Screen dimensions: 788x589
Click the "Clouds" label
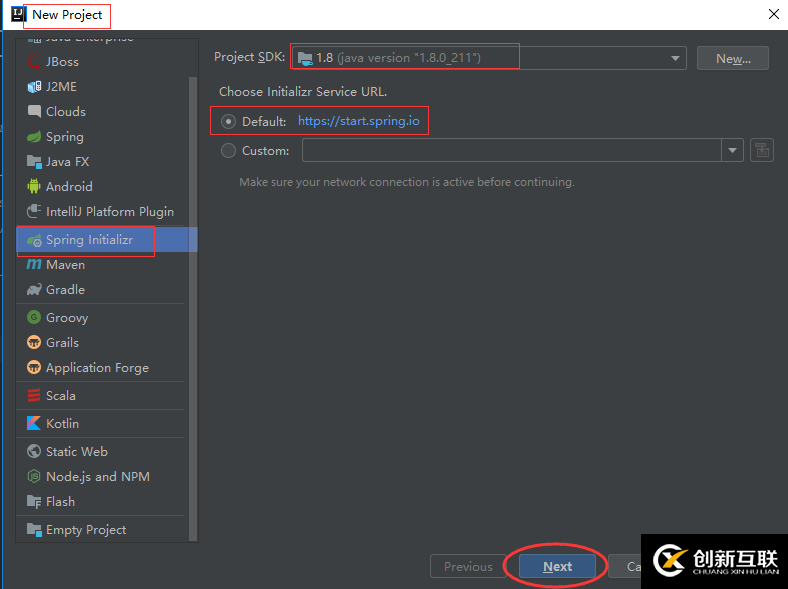click(66, 111)
